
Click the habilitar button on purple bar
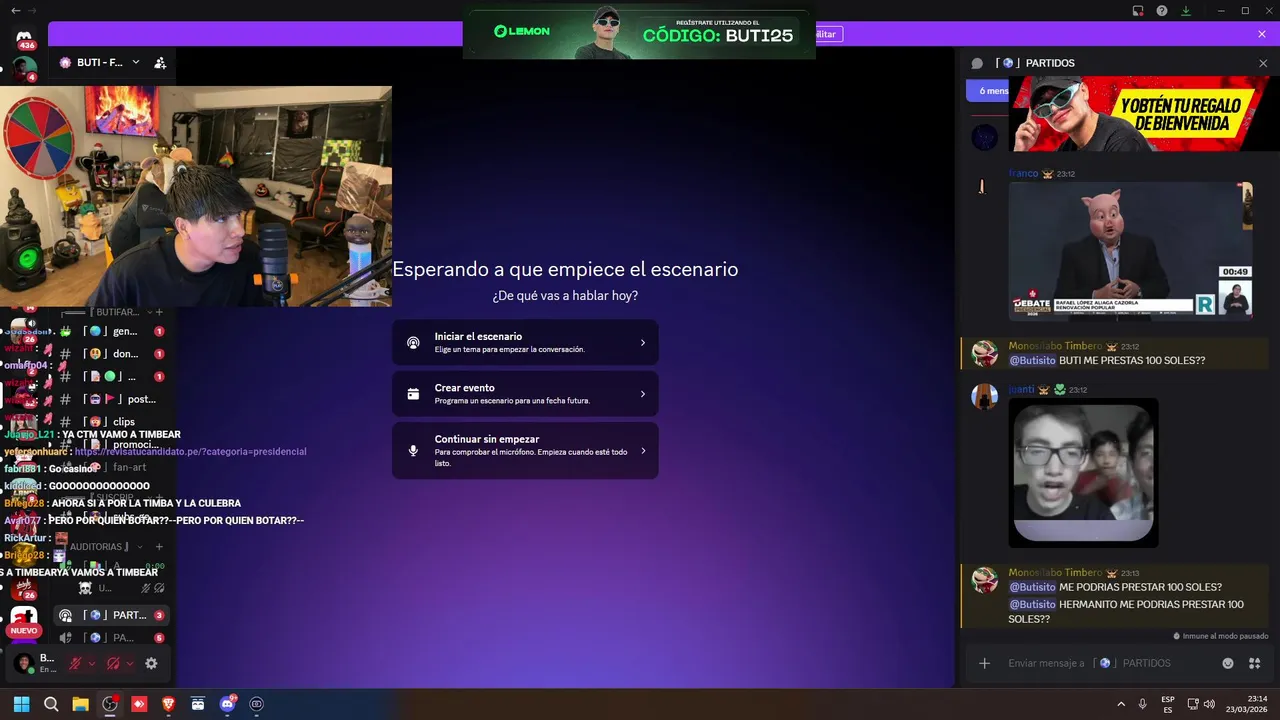click(x=828, y=34)
